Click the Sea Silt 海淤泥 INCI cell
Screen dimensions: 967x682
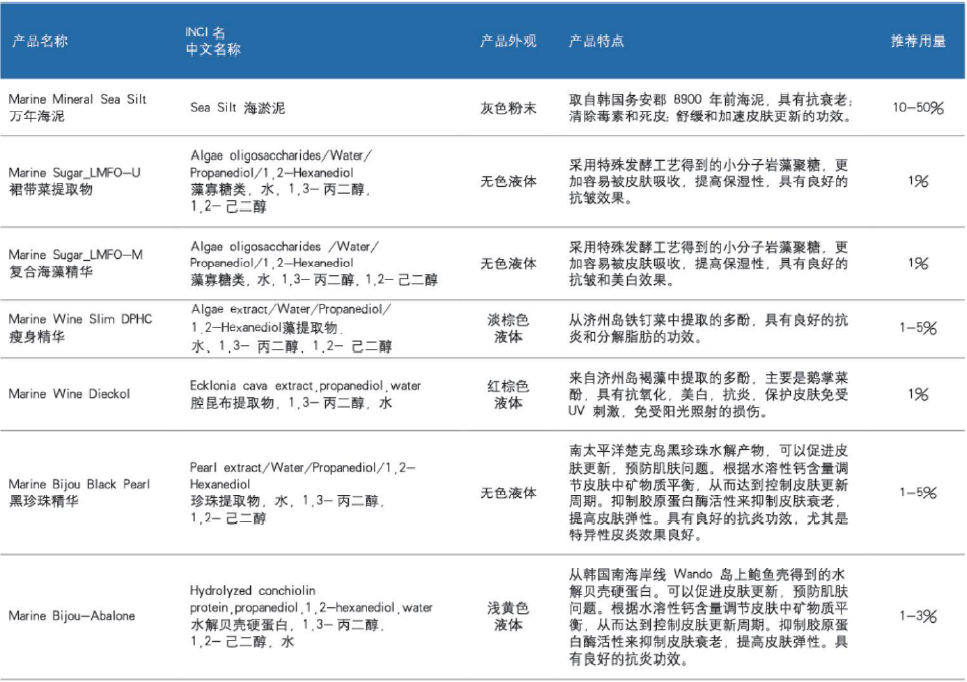tap(237, 108)
